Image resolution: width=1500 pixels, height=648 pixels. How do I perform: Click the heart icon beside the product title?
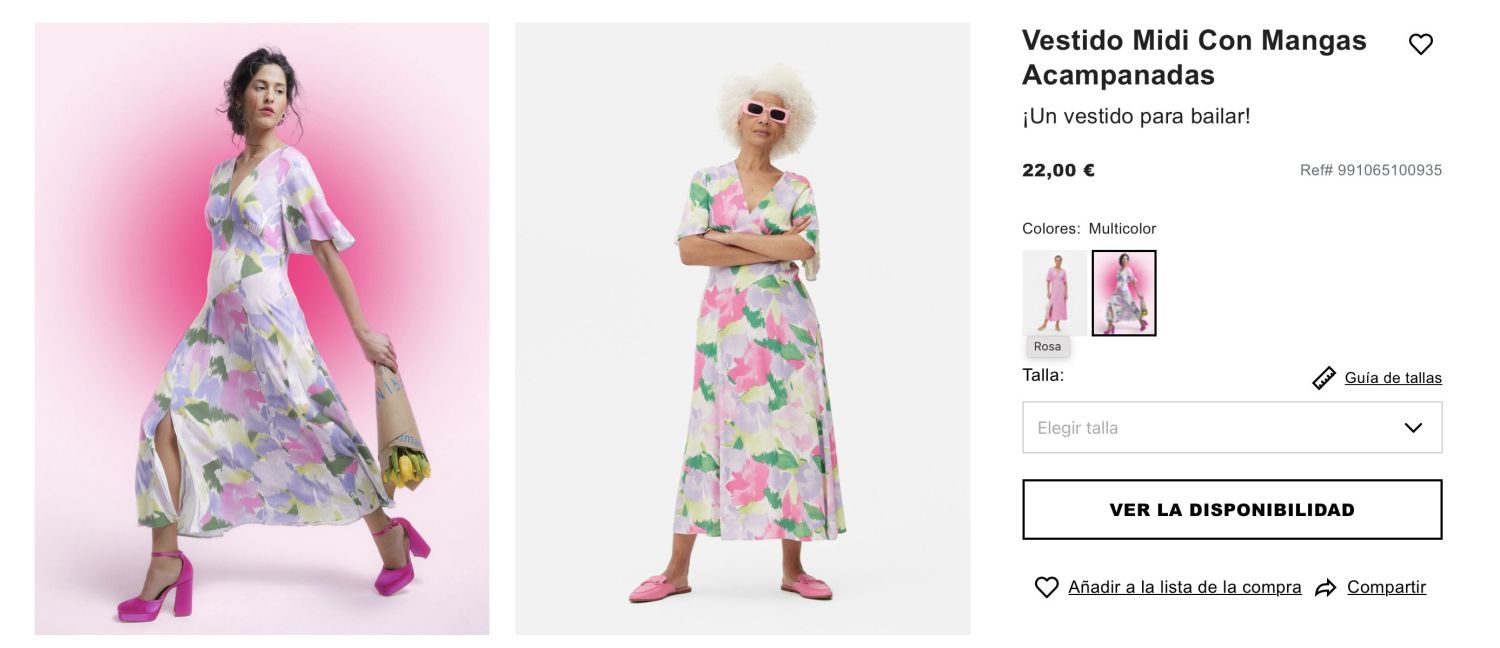coord(1420,44)
